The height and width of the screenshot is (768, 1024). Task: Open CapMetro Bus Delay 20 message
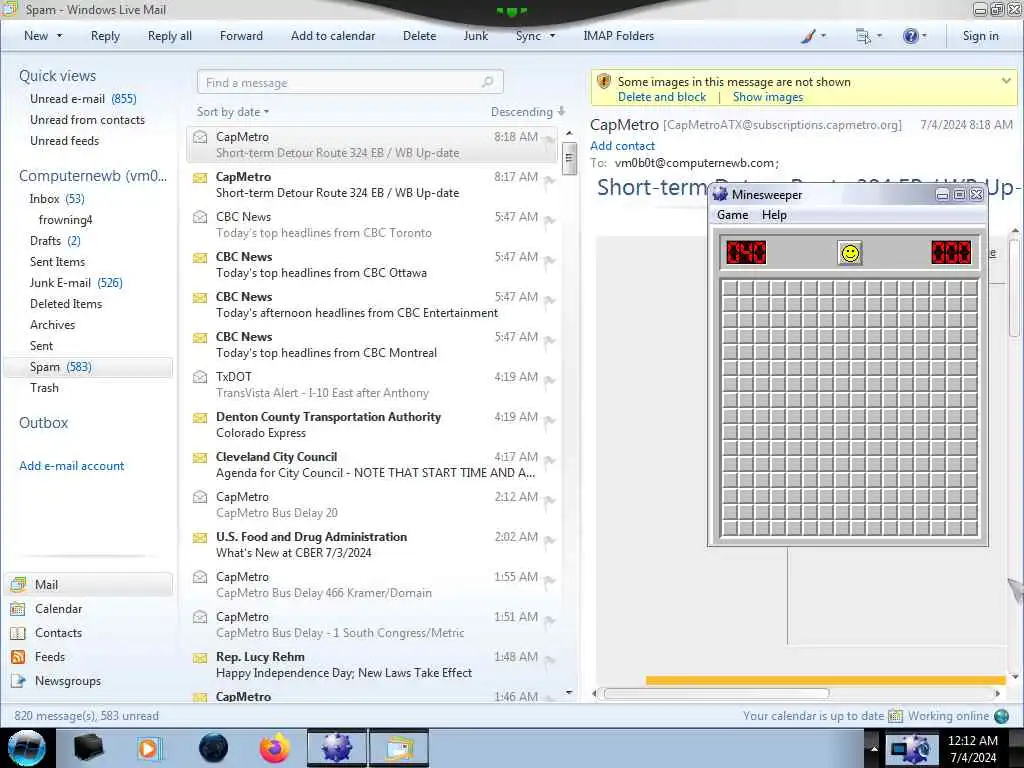(372, 505)
